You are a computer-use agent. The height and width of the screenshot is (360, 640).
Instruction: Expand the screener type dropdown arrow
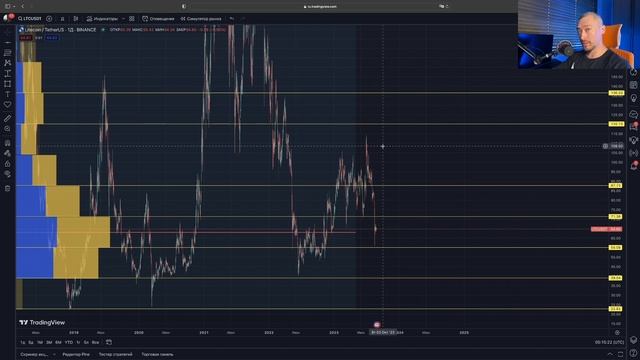(x=54, y=355)
